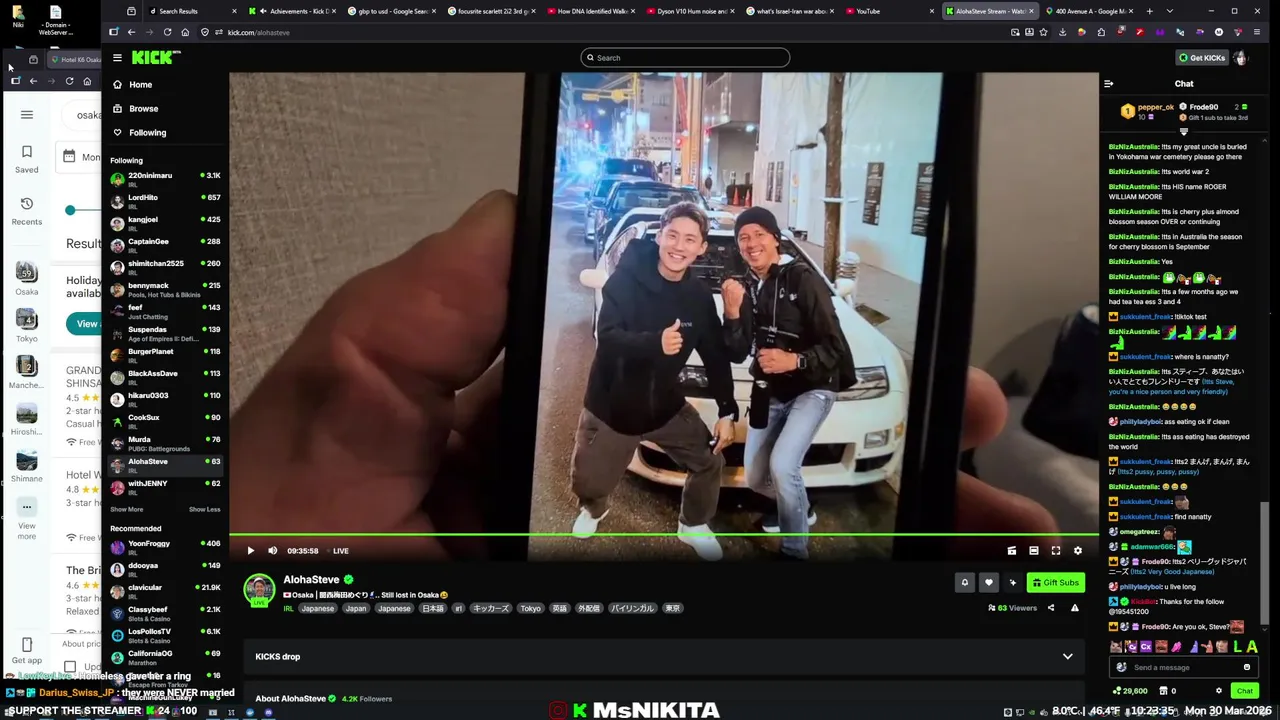Open LordHito channel in Following
The height and width of the screenshot is (720, 1280).
coord(165,201)
